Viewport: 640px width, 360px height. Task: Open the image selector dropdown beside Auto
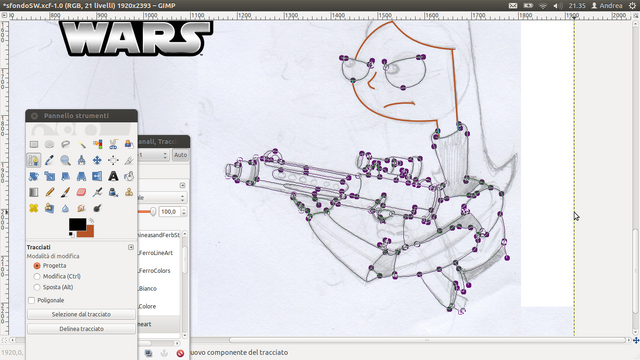tap(154, 155)
